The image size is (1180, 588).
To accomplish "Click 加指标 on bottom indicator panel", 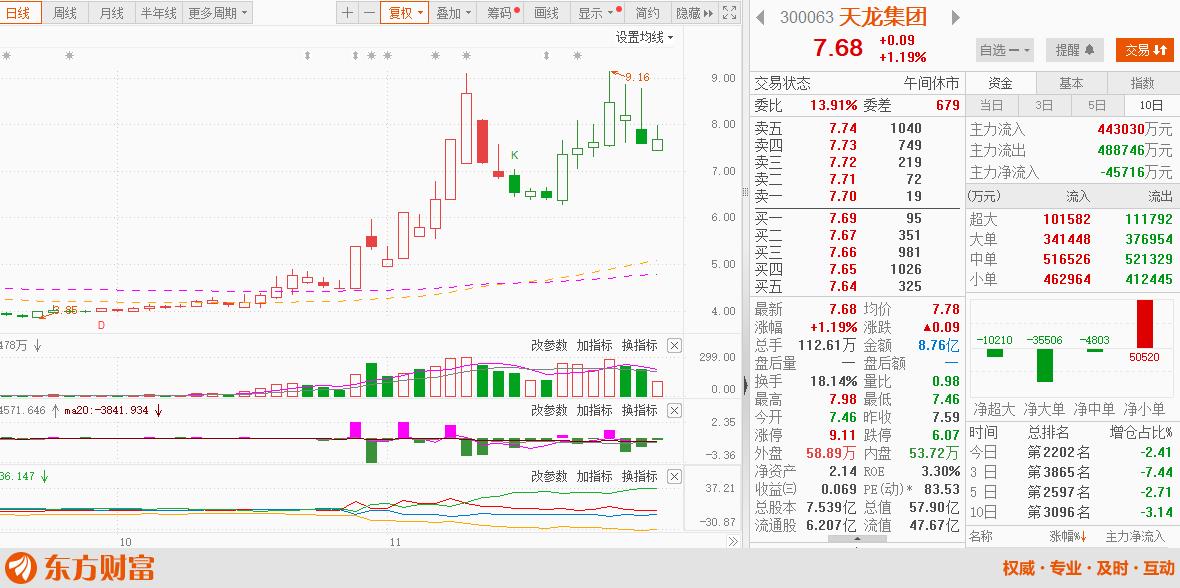I will (594, 477).
